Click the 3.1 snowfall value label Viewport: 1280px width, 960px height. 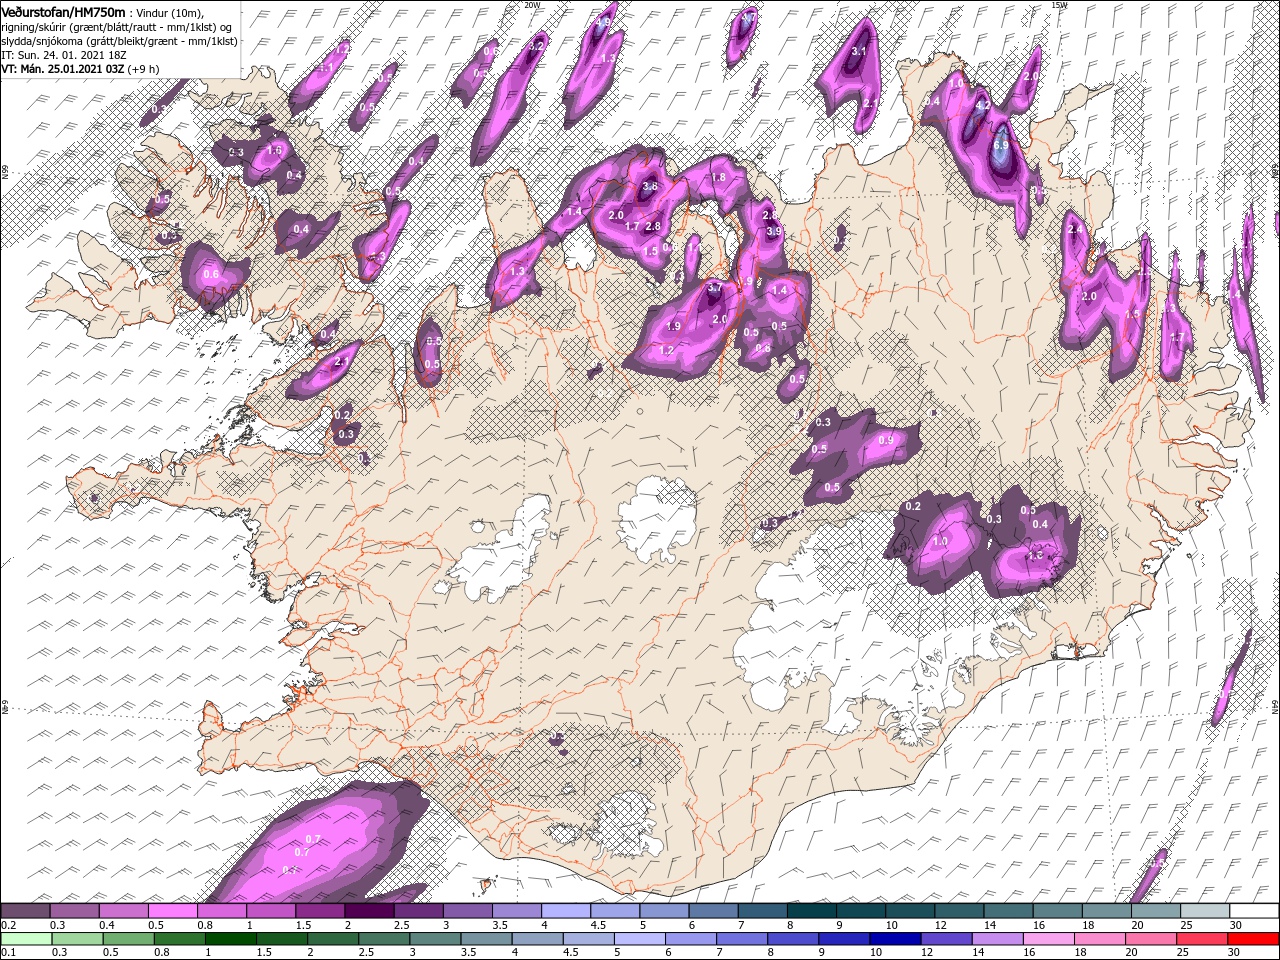coord(858,51)
